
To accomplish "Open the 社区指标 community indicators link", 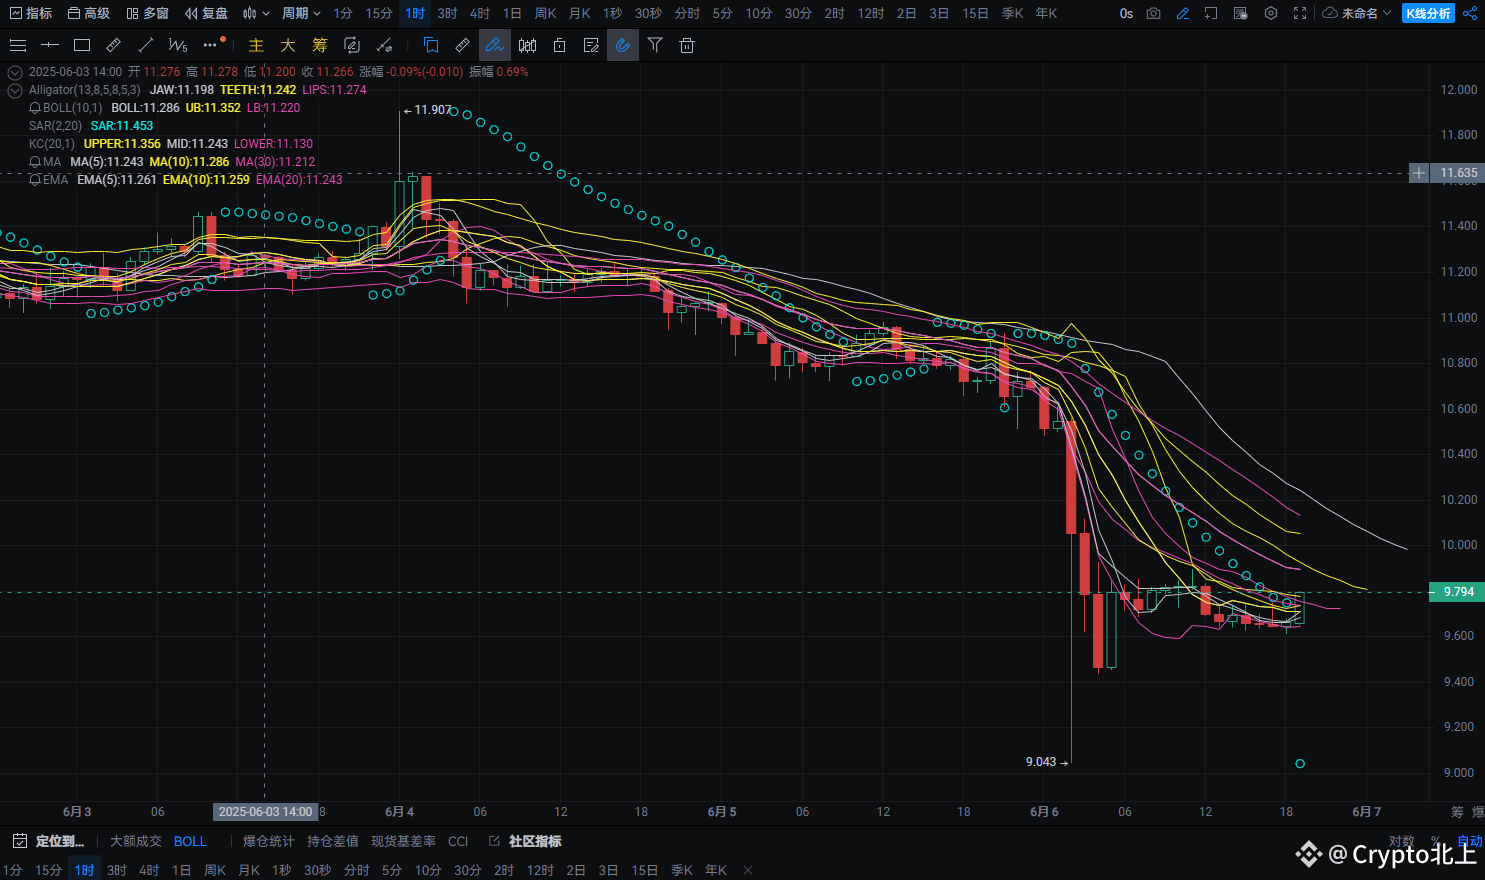I will point(526,841).
